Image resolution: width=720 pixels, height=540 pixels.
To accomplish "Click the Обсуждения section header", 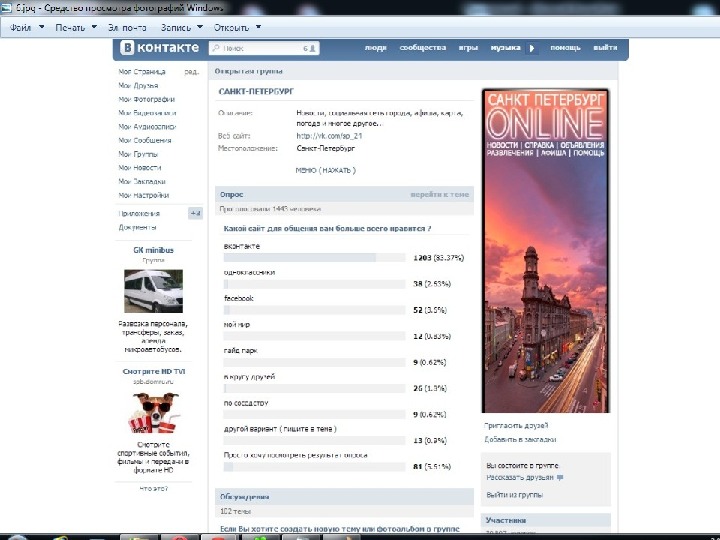I will [x=344, y=497].
